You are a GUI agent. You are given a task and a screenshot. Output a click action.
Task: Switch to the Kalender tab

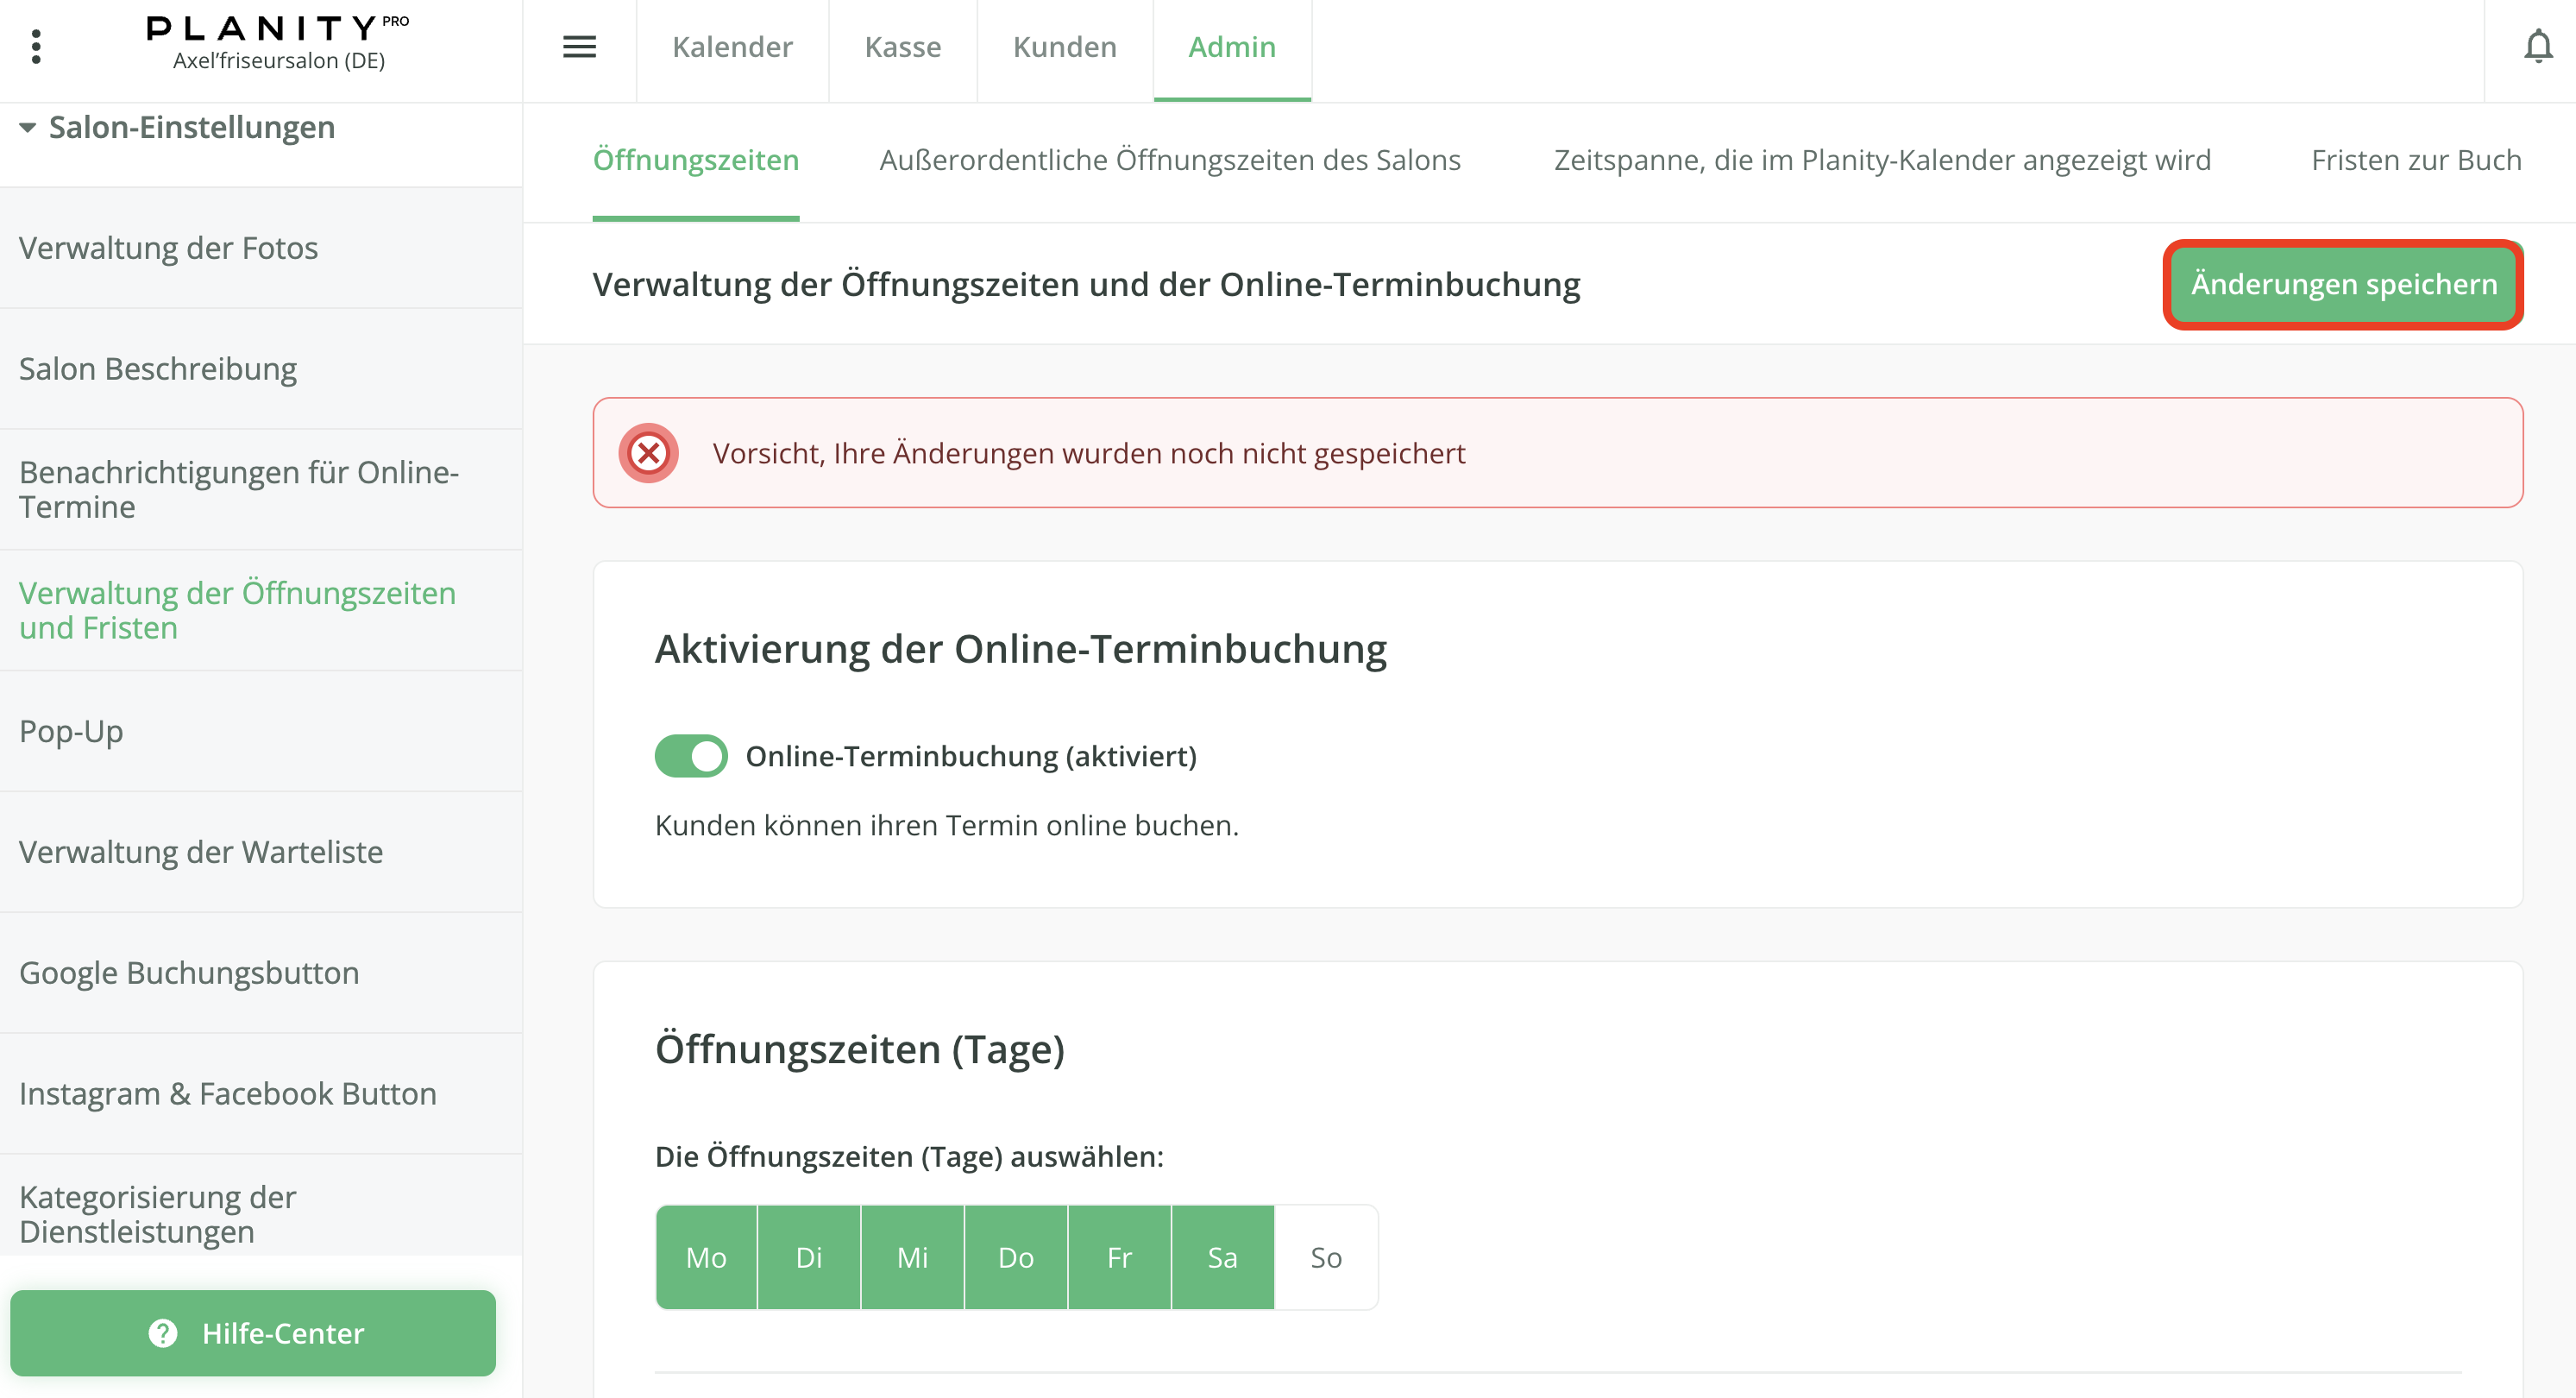click(x=732, y=46)
